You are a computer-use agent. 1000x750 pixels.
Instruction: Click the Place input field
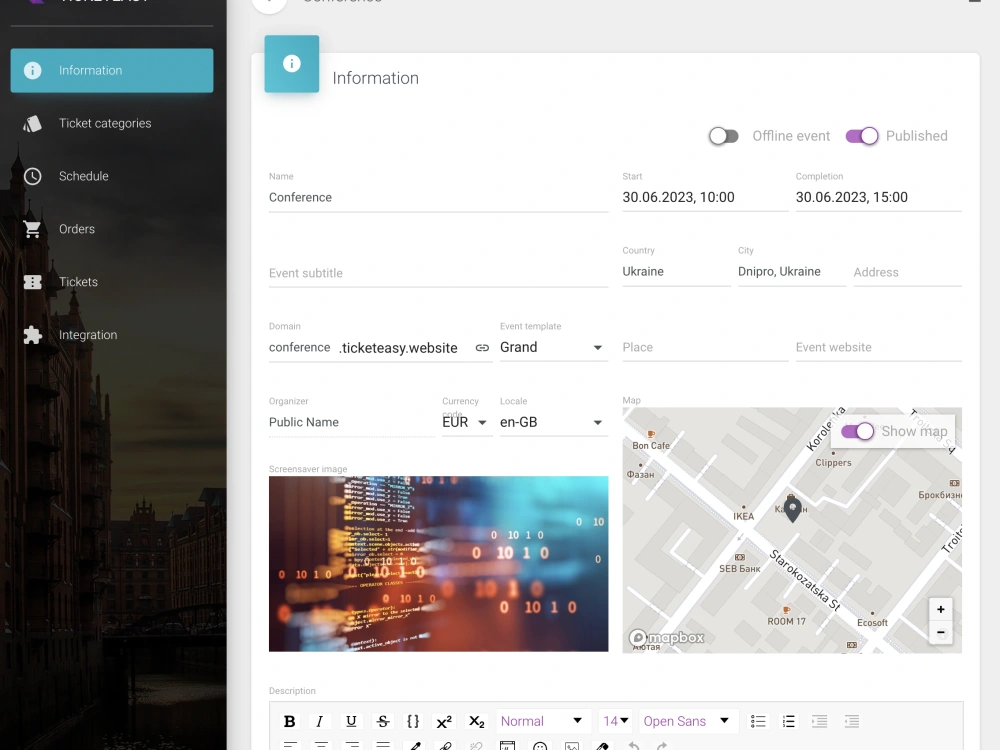[705, 348]
